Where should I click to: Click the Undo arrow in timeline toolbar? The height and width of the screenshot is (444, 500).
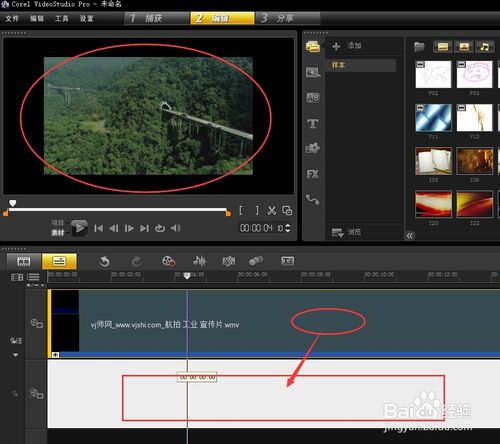tap(104, 262)
